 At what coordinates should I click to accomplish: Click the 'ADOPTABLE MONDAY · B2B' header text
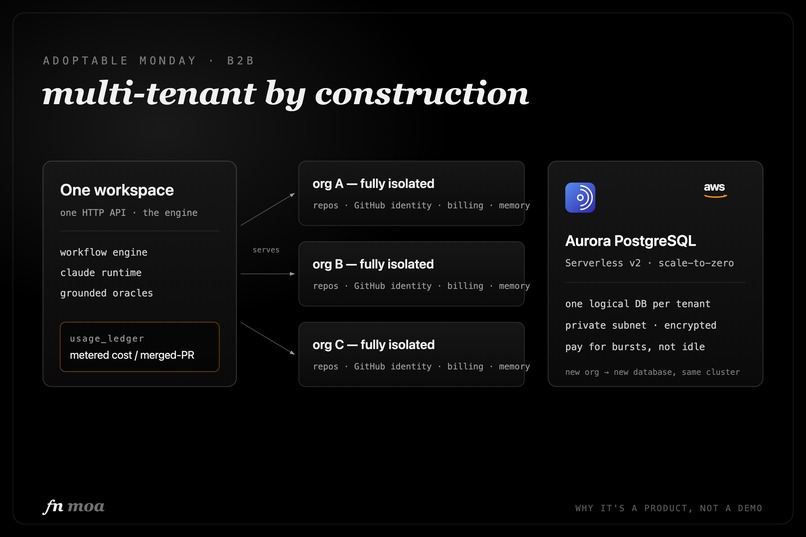click(149, 61)
